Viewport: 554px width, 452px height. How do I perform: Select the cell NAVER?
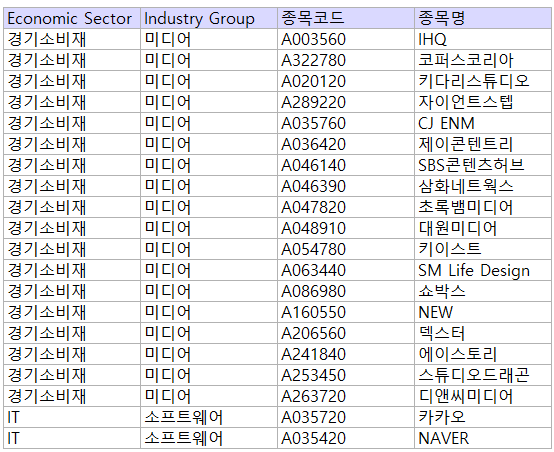[483, 439]
